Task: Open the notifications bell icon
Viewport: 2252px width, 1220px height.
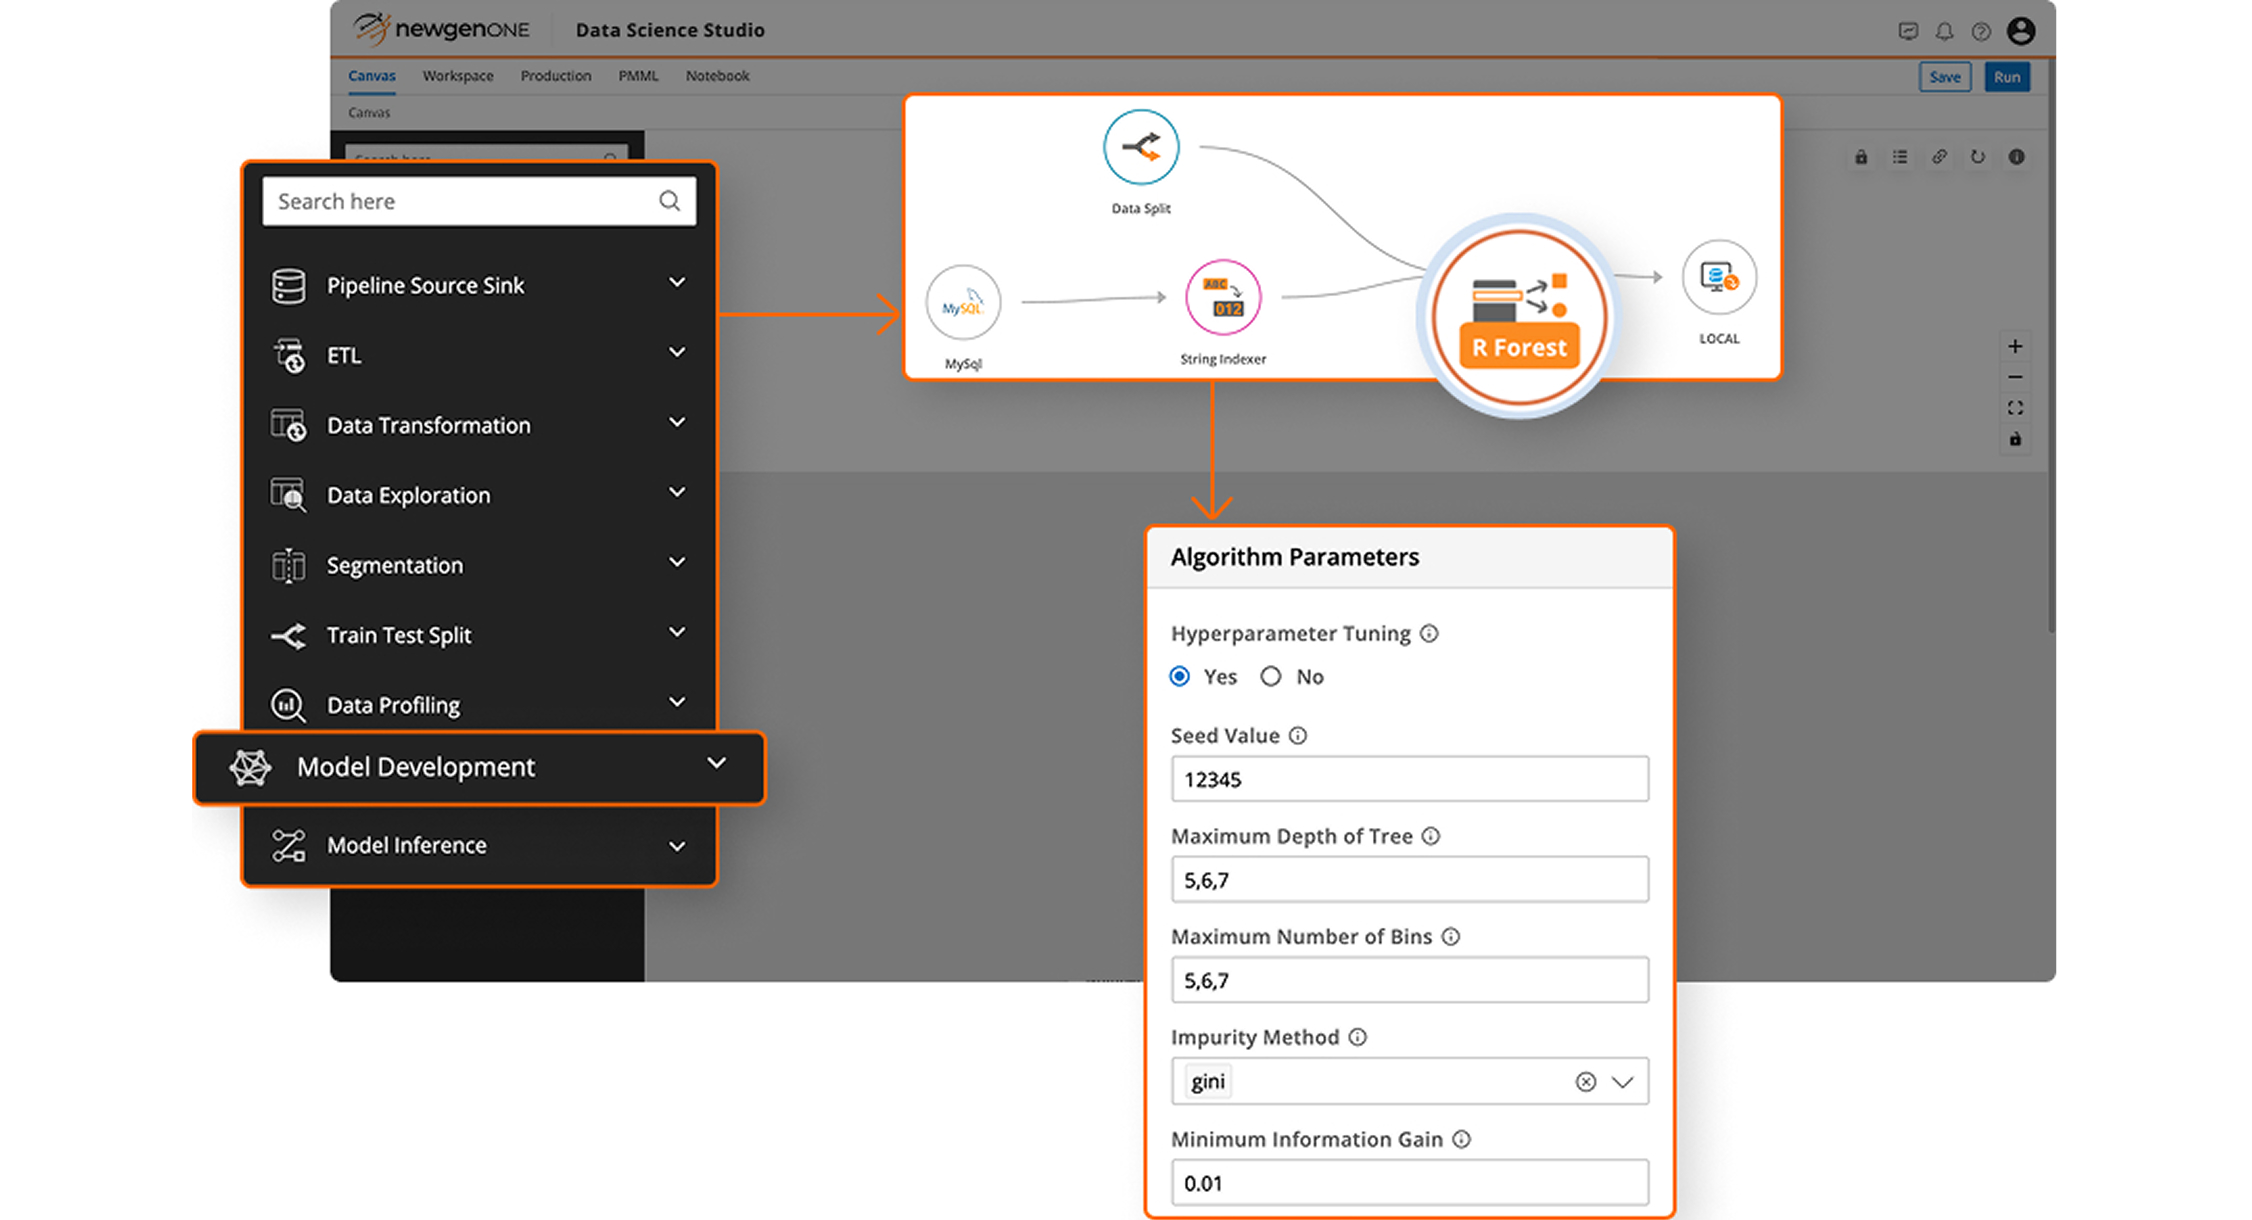Action: coord(1944,31)
